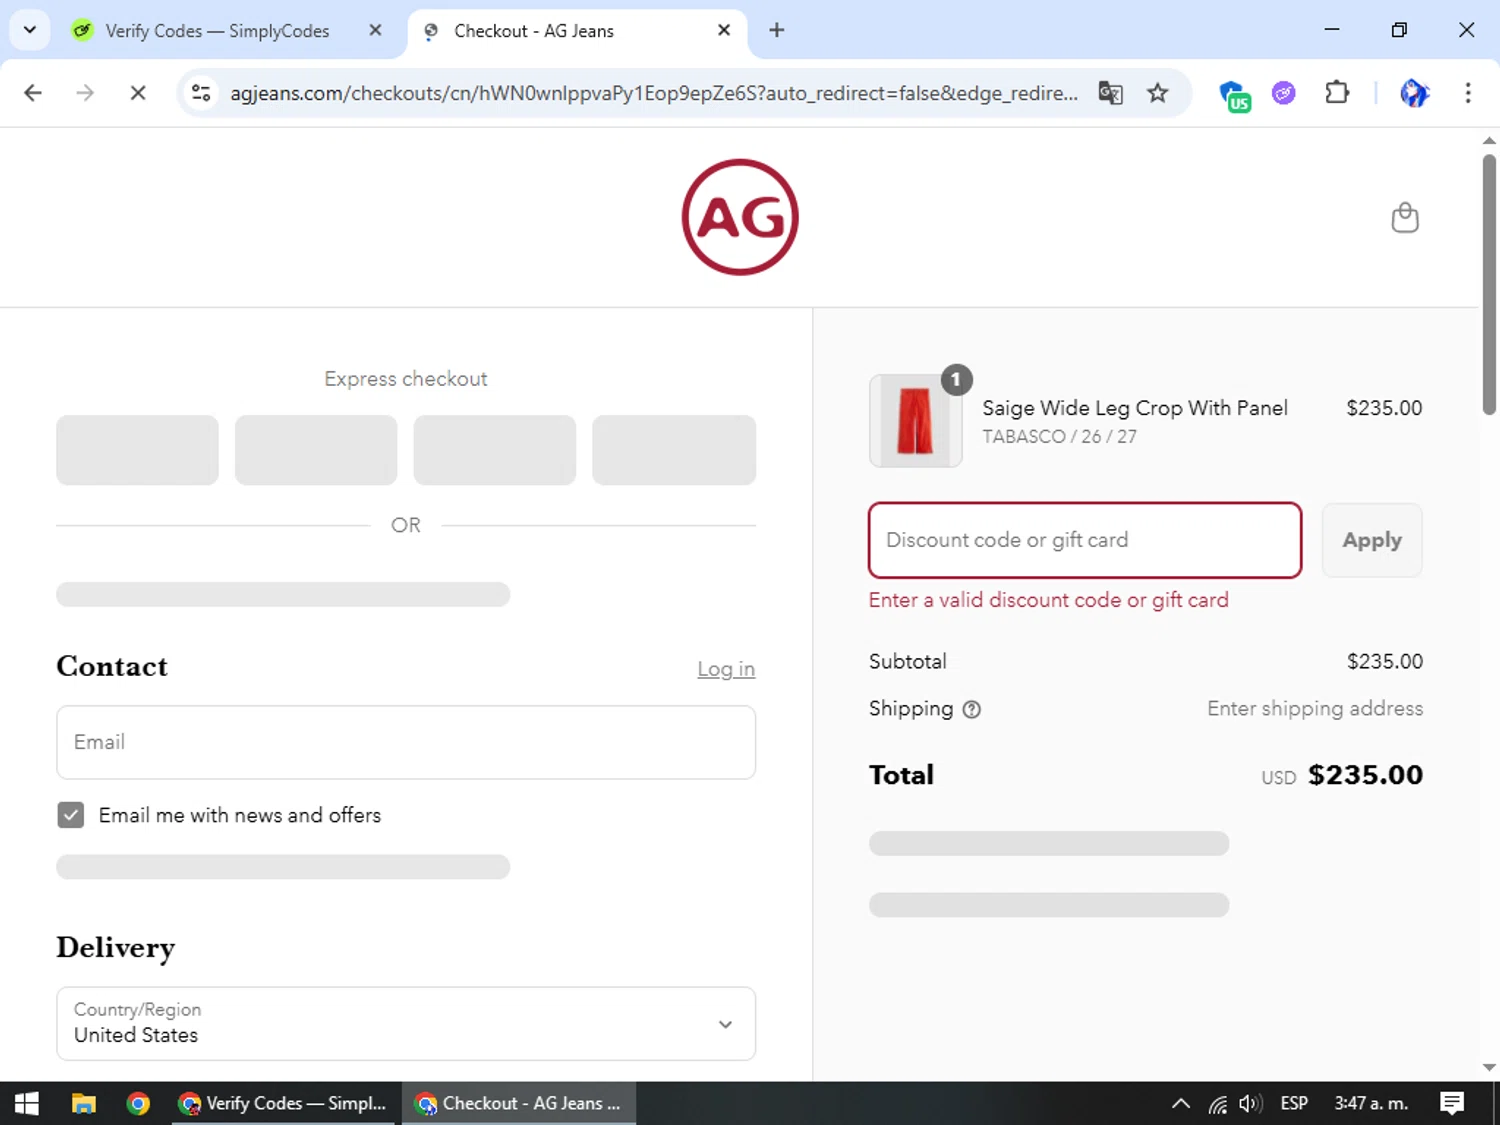Click the 3:47 a. m. clock
1500x1125 pixels.
(1371, 1103)
